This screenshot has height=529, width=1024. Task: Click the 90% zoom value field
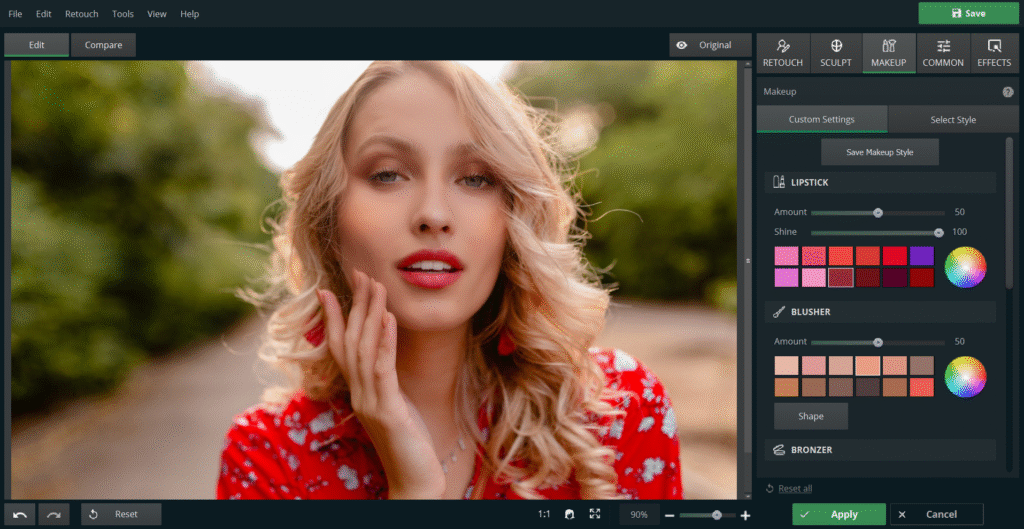[x=639, y=515]
